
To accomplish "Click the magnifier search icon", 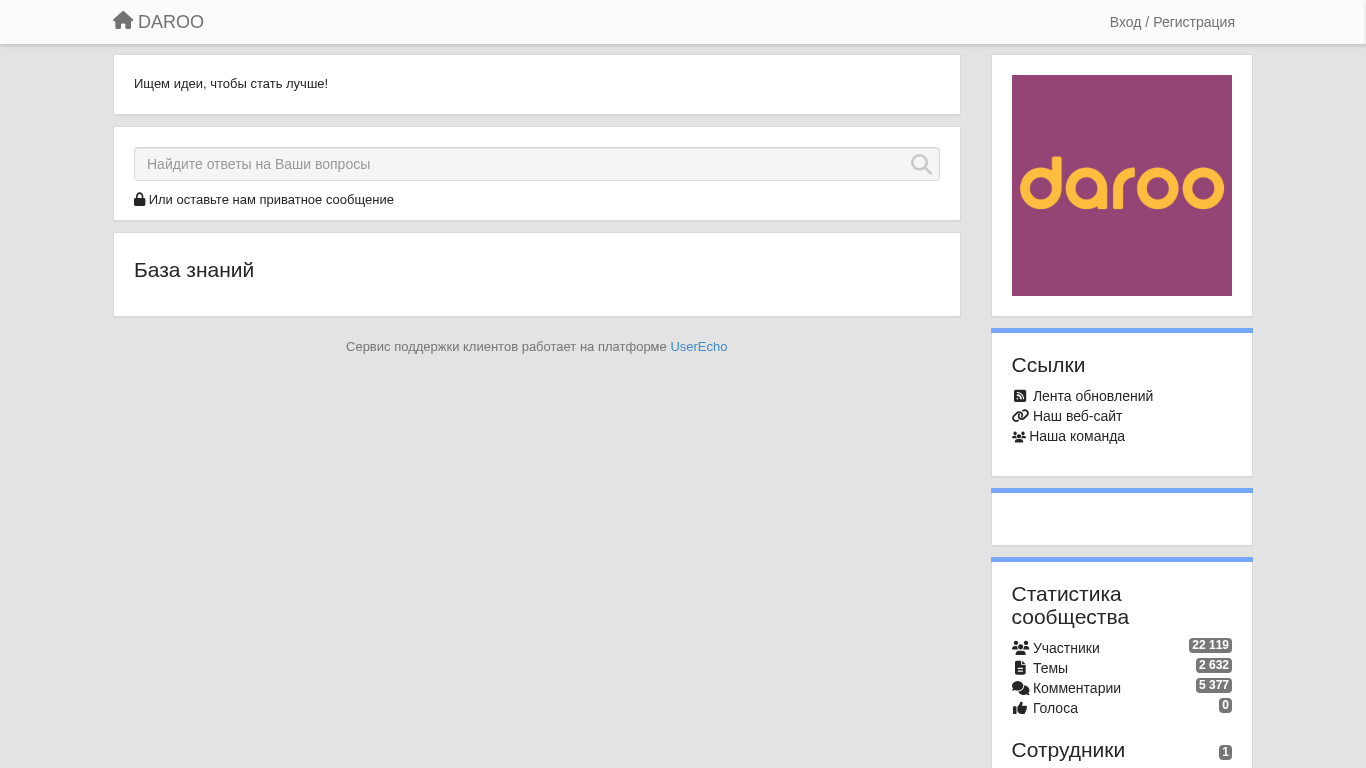I will coord(921,164).
